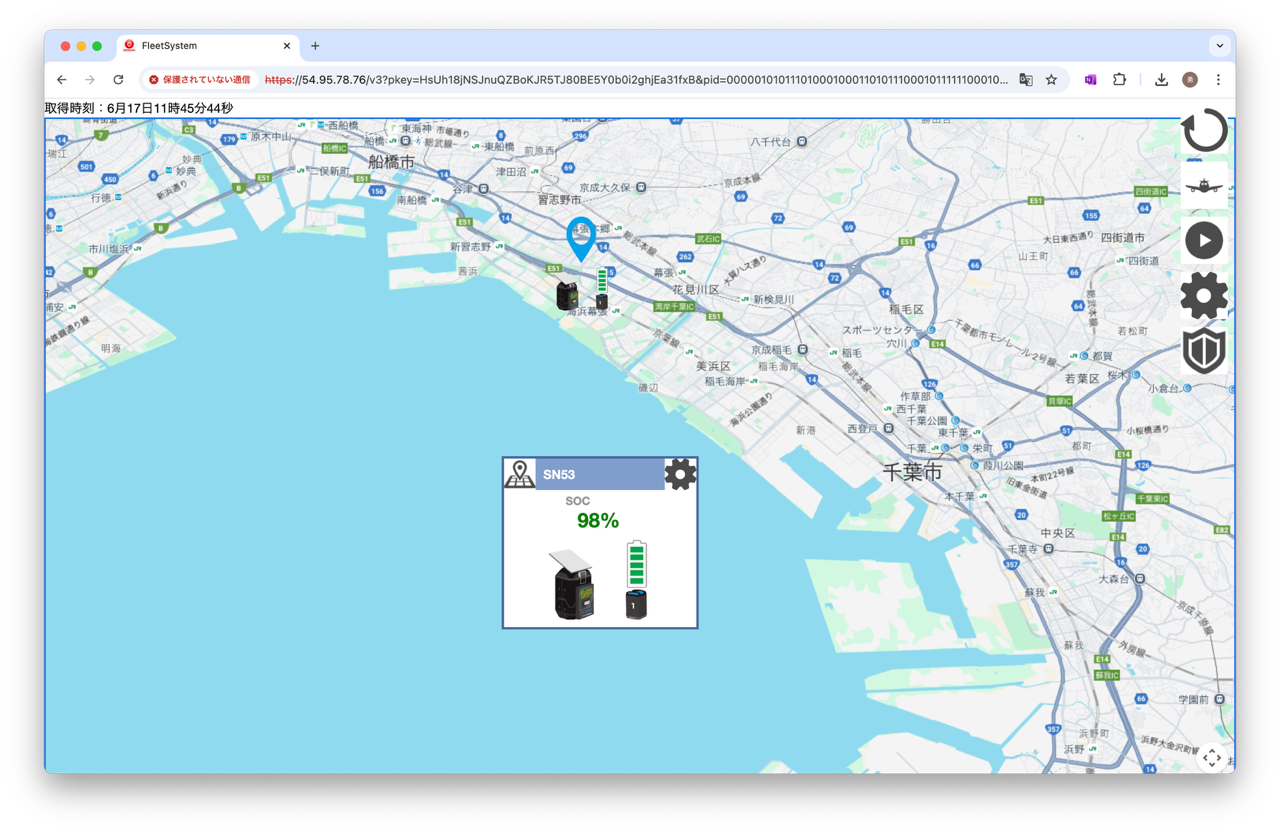
Task: Open the Chrome three-dot menu
Action: (1218, 80)
